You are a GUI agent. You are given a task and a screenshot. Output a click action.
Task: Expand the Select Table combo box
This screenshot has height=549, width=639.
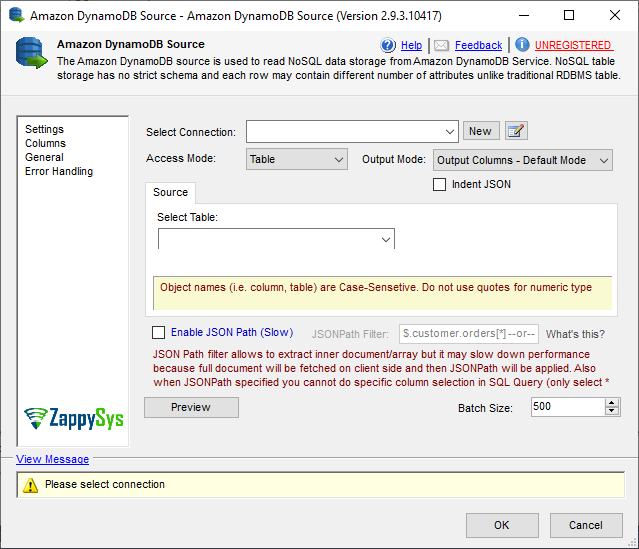click(385, 239)
